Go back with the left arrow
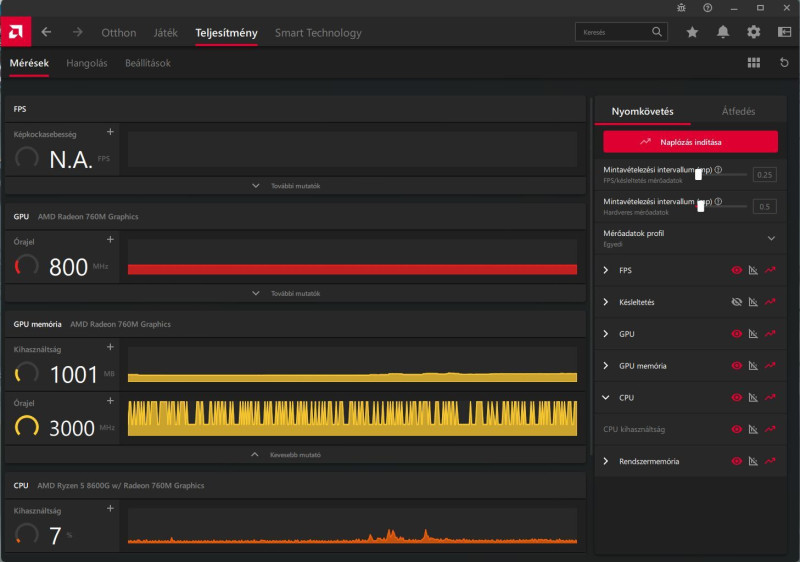Viewport: 800px width, 562px height. 46,32
